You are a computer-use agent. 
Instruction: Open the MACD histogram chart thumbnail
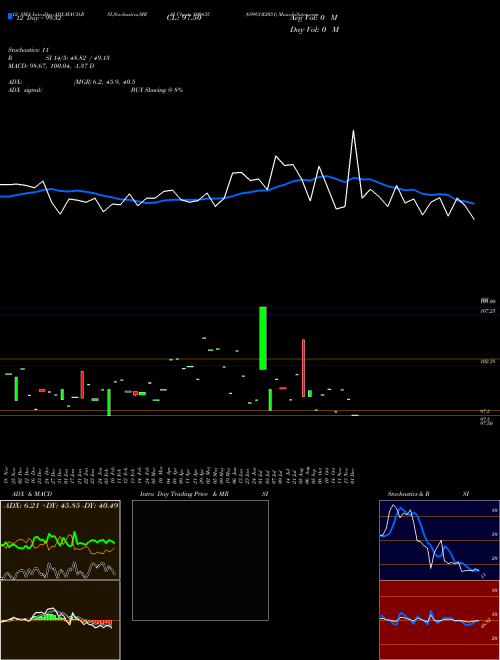60,620
